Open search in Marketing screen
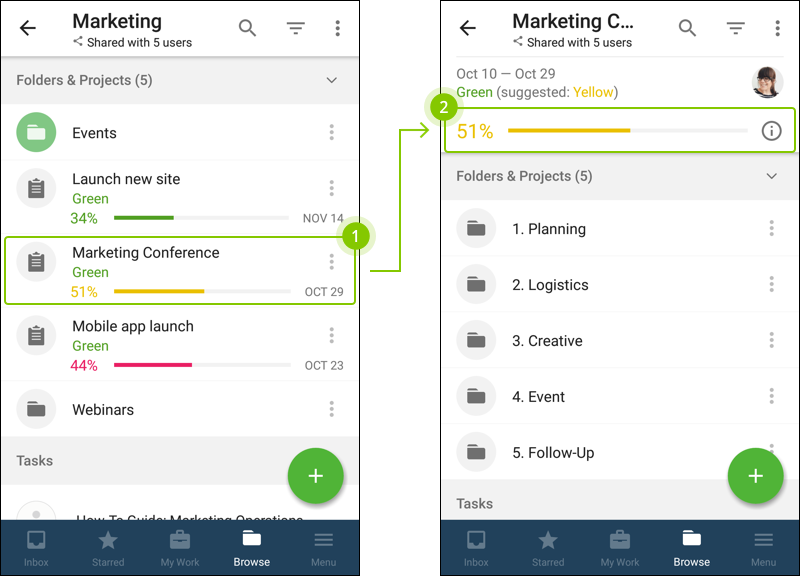The image size is (800, 576). (247, 28)
